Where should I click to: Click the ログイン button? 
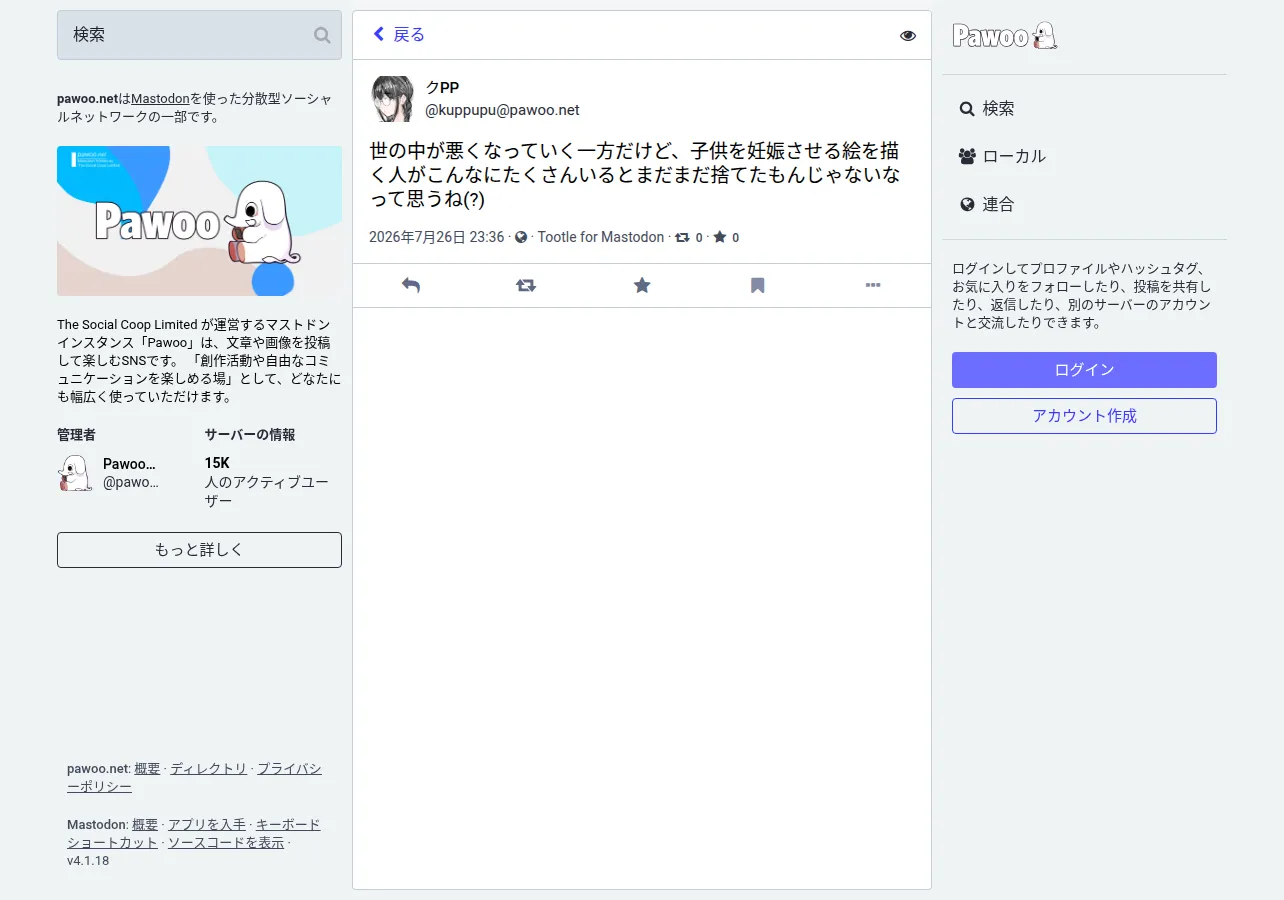[1084, 370]
